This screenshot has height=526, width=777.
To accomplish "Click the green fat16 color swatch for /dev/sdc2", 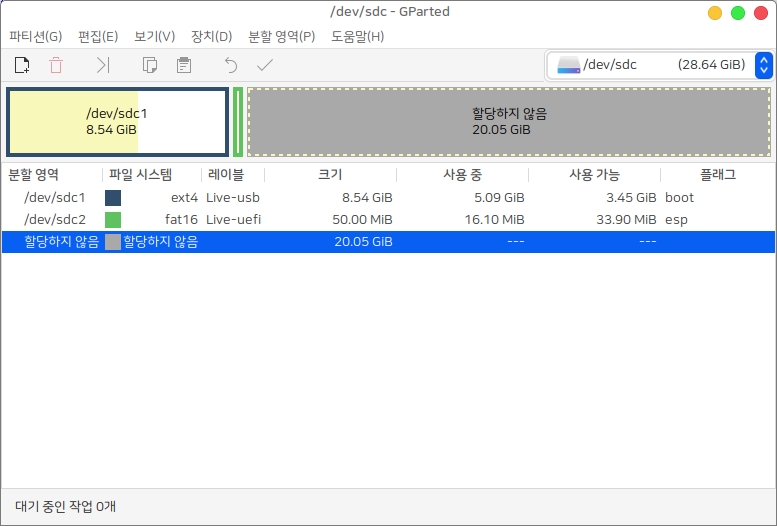I will click(x=113, y=220).
